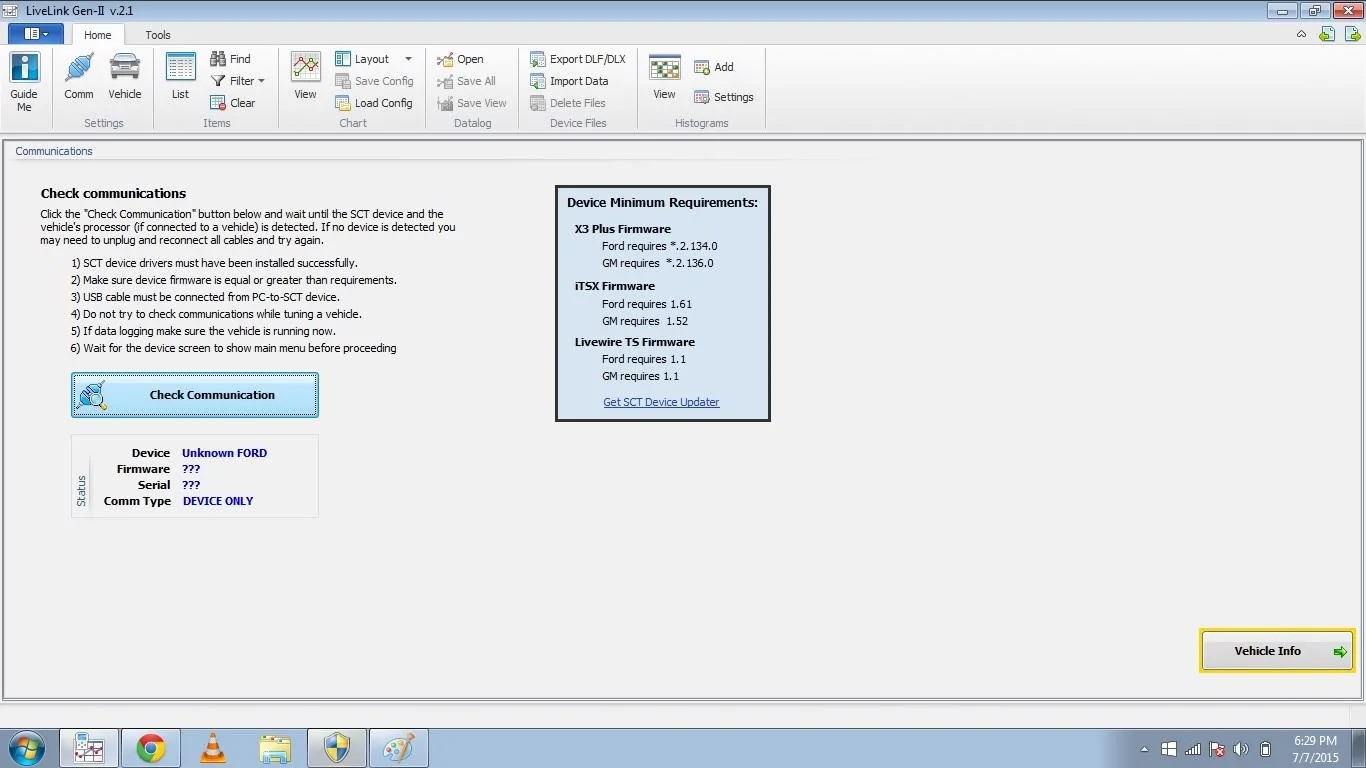Screen dimensions: 1366x768
Task: Open Comm settings in the ribbon
Action: pos(79,77)
